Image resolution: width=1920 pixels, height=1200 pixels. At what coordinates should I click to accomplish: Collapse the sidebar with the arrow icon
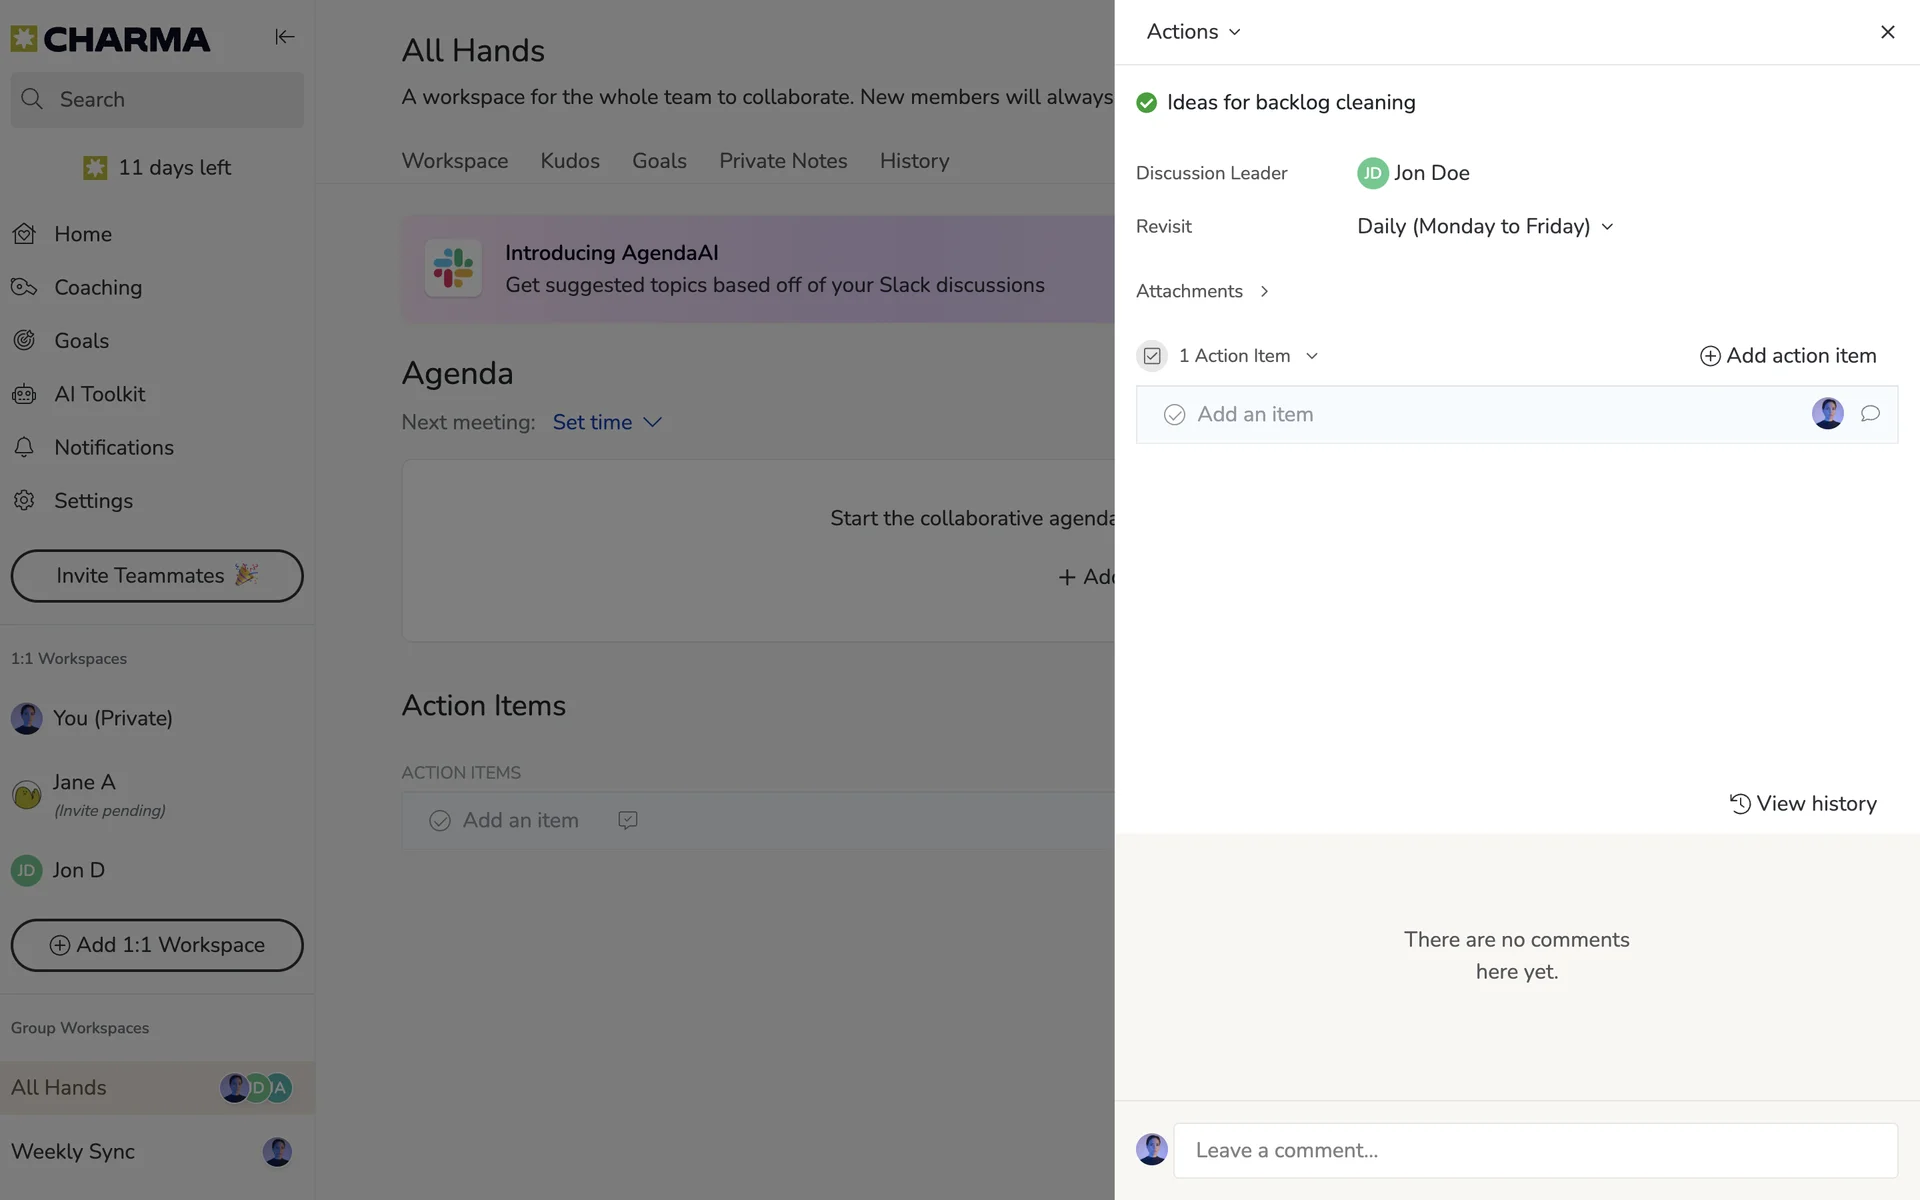click(284, 37)
